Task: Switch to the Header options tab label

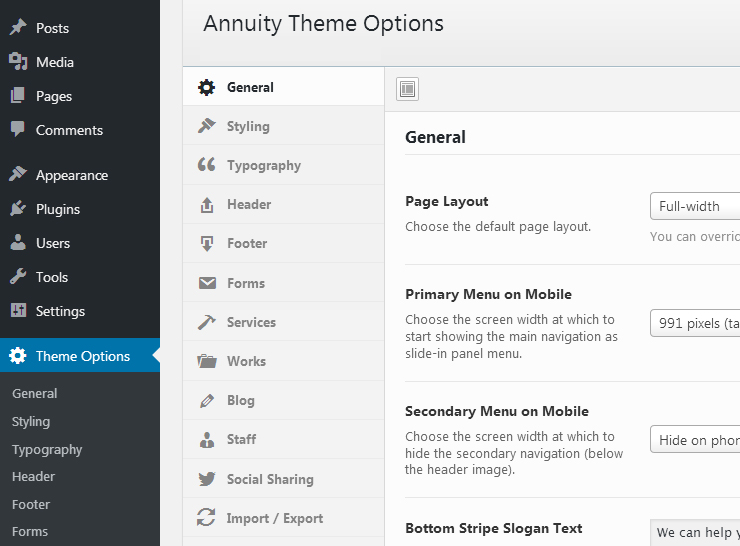Action: pos(249,204)
